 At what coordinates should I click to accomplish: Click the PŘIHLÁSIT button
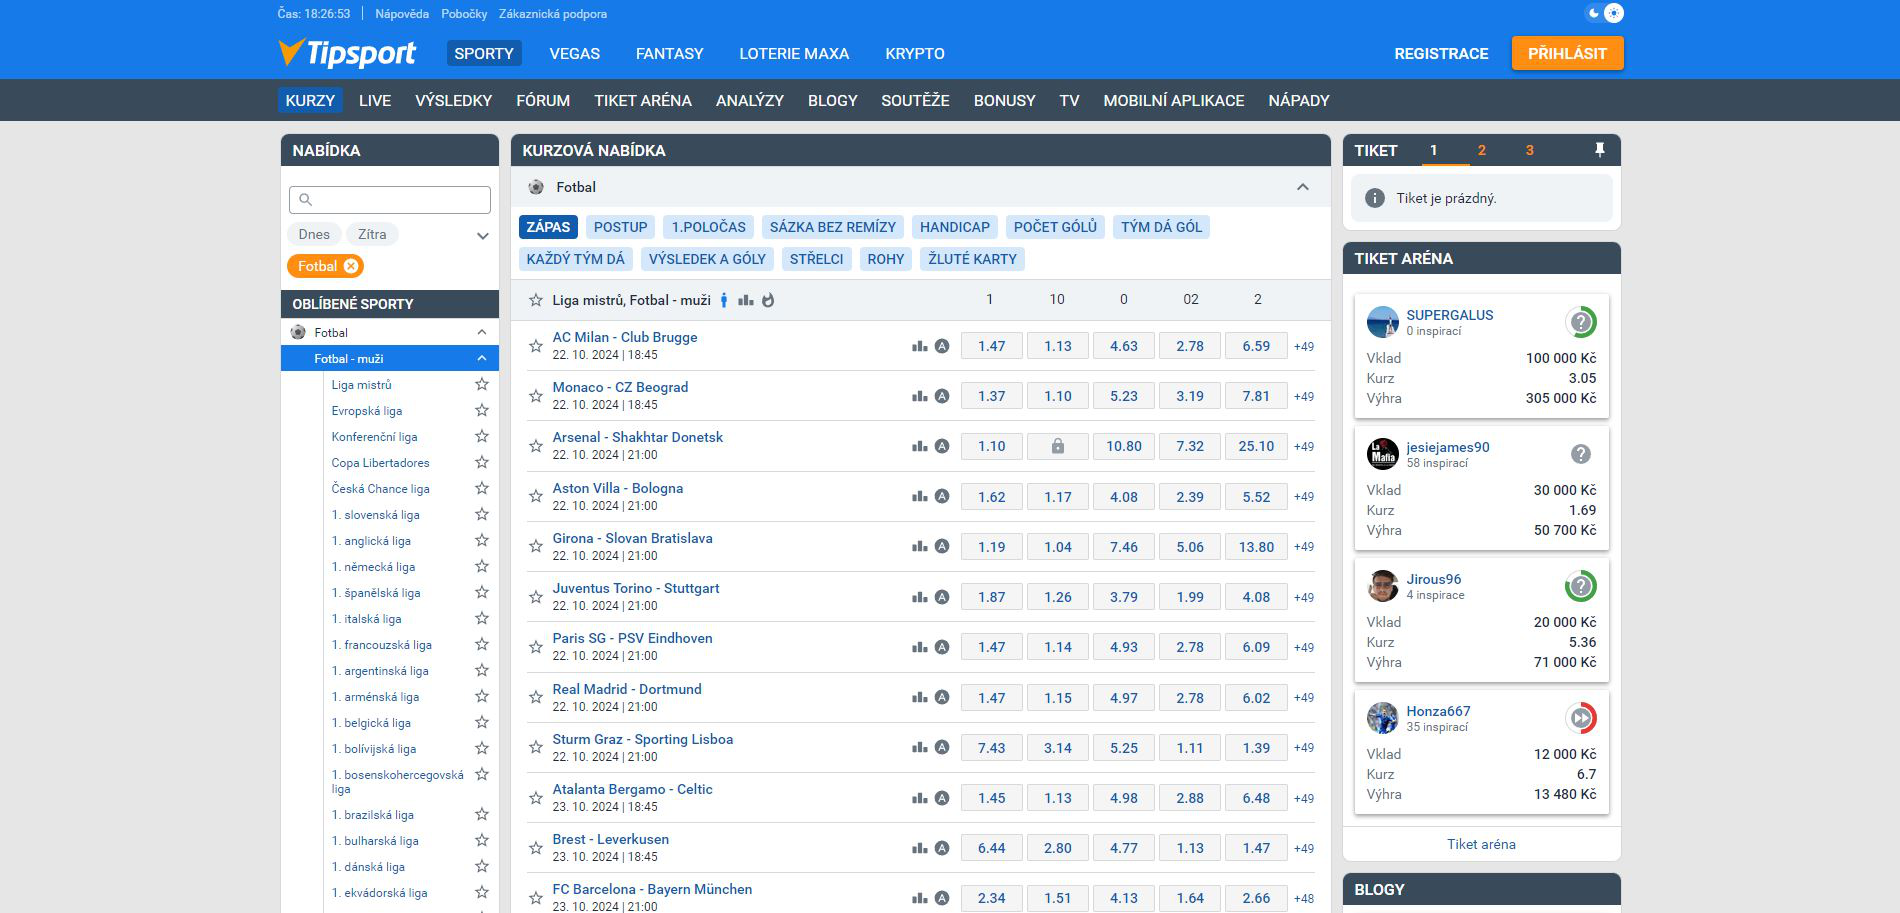point(1567,53)
